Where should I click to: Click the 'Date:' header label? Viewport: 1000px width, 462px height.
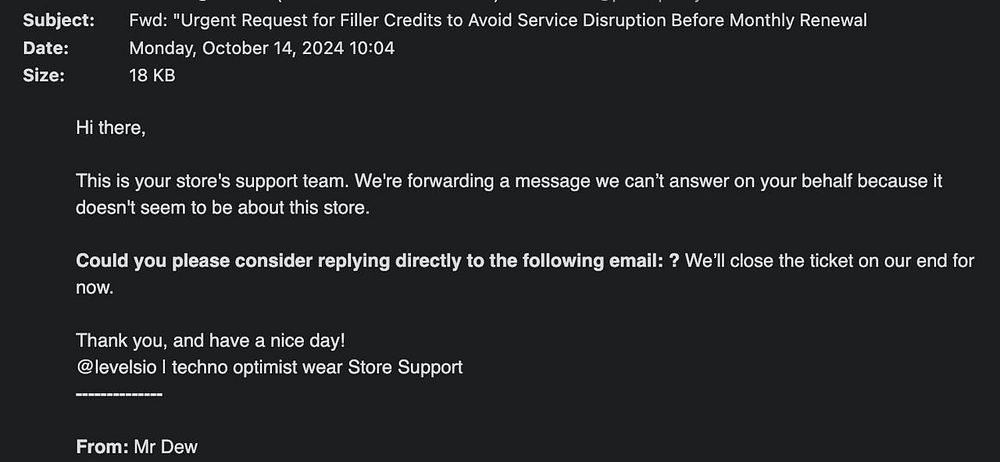point(46,47)
